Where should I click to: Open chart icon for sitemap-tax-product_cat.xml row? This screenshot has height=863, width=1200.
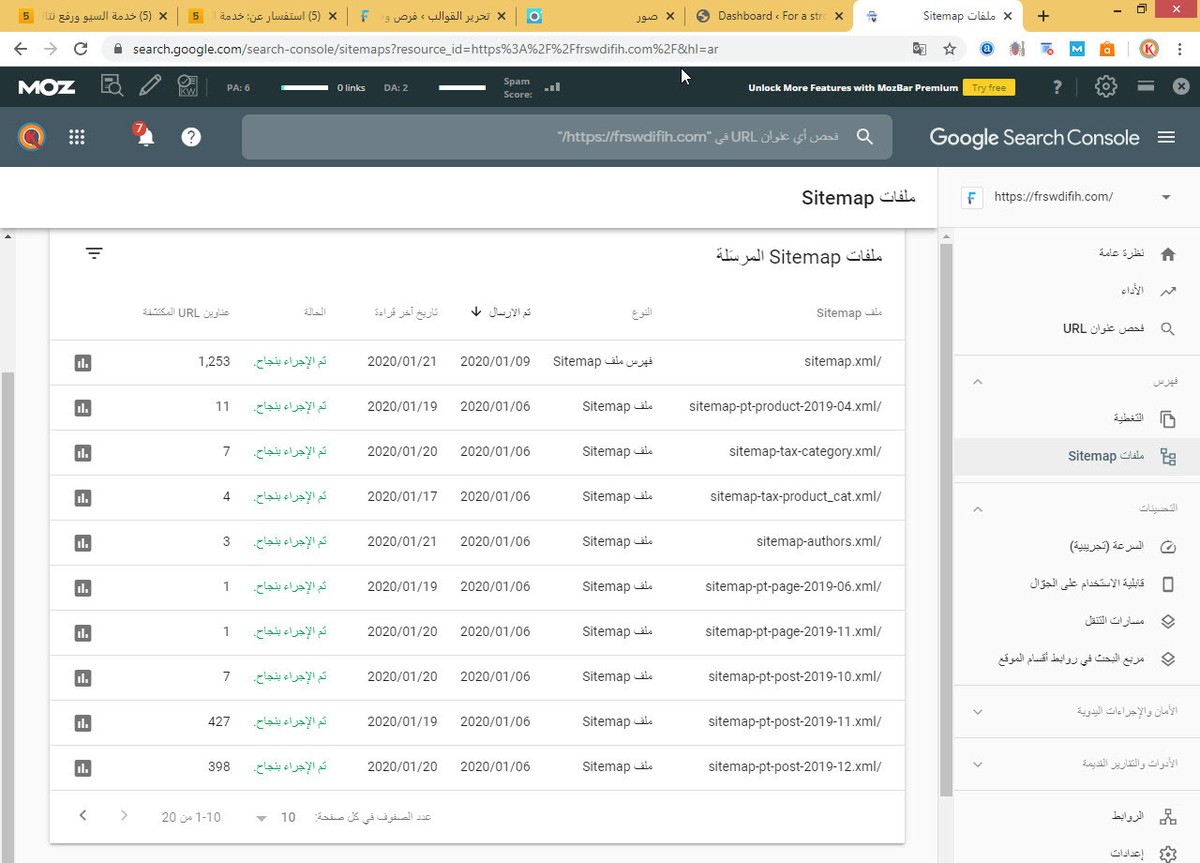pos(83,497)
